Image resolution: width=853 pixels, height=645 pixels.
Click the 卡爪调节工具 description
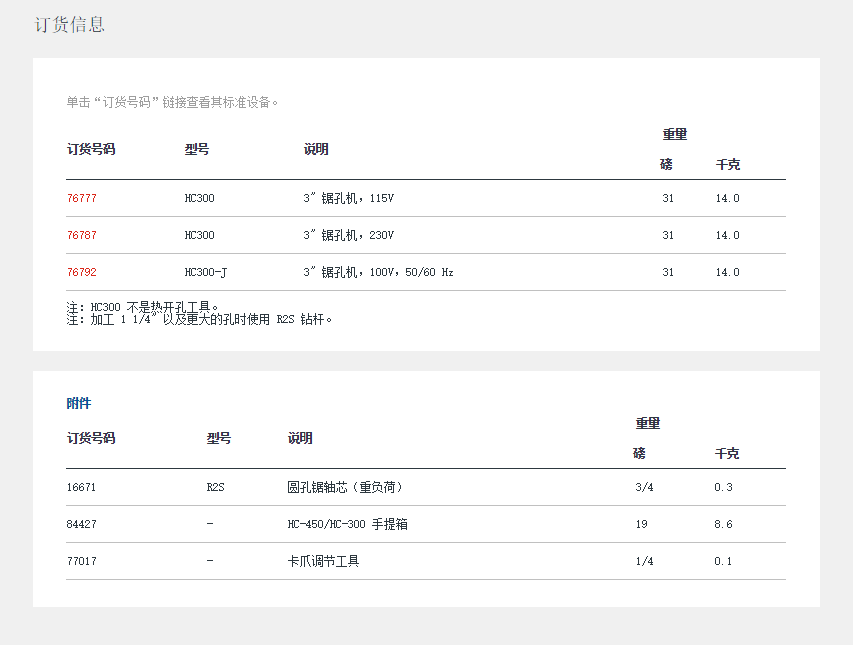click(323, 562)
